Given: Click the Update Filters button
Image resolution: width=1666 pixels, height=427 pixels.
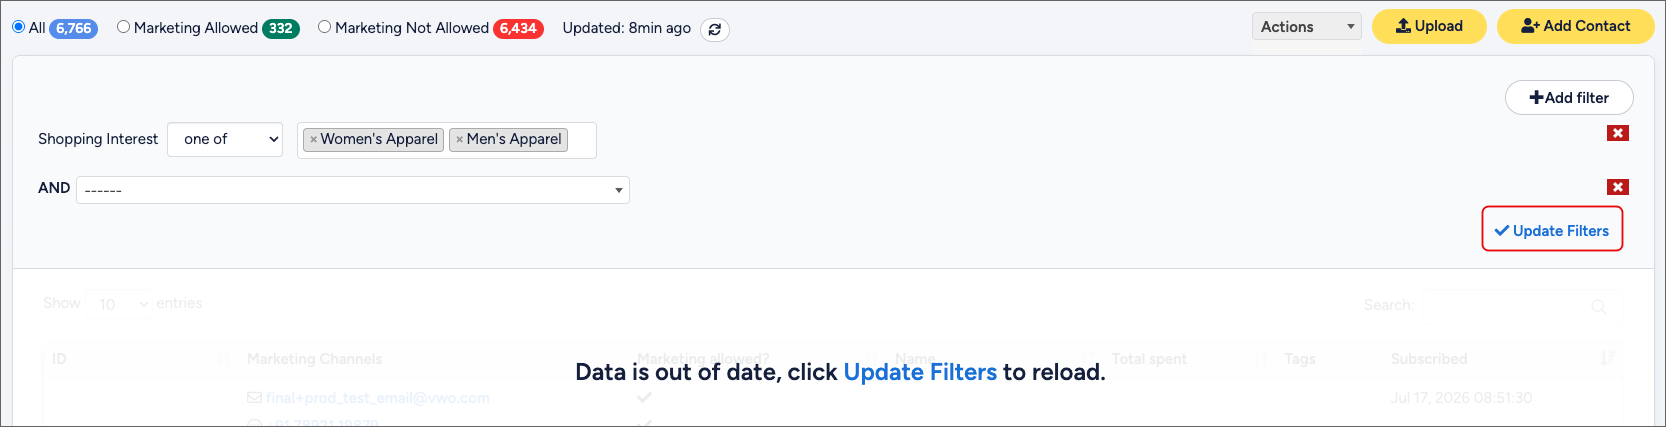Looking at the screenshot, I should click(x=1552, y=230).
